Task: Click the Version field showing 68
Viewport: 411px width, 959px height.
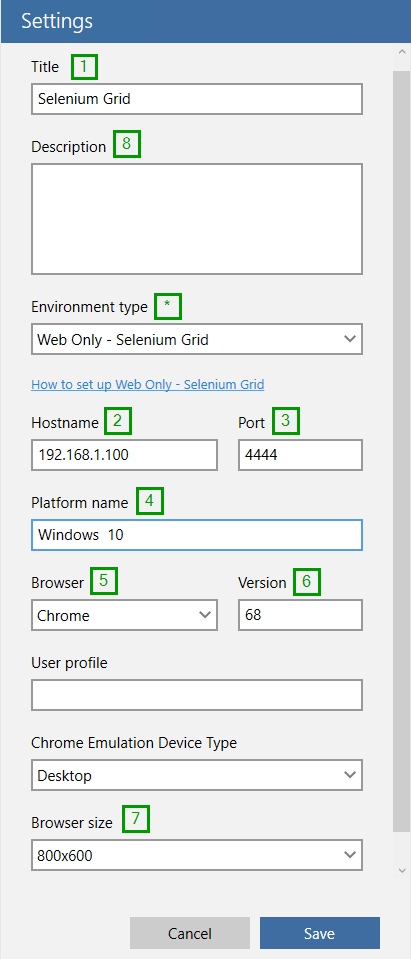Action: 300,615
